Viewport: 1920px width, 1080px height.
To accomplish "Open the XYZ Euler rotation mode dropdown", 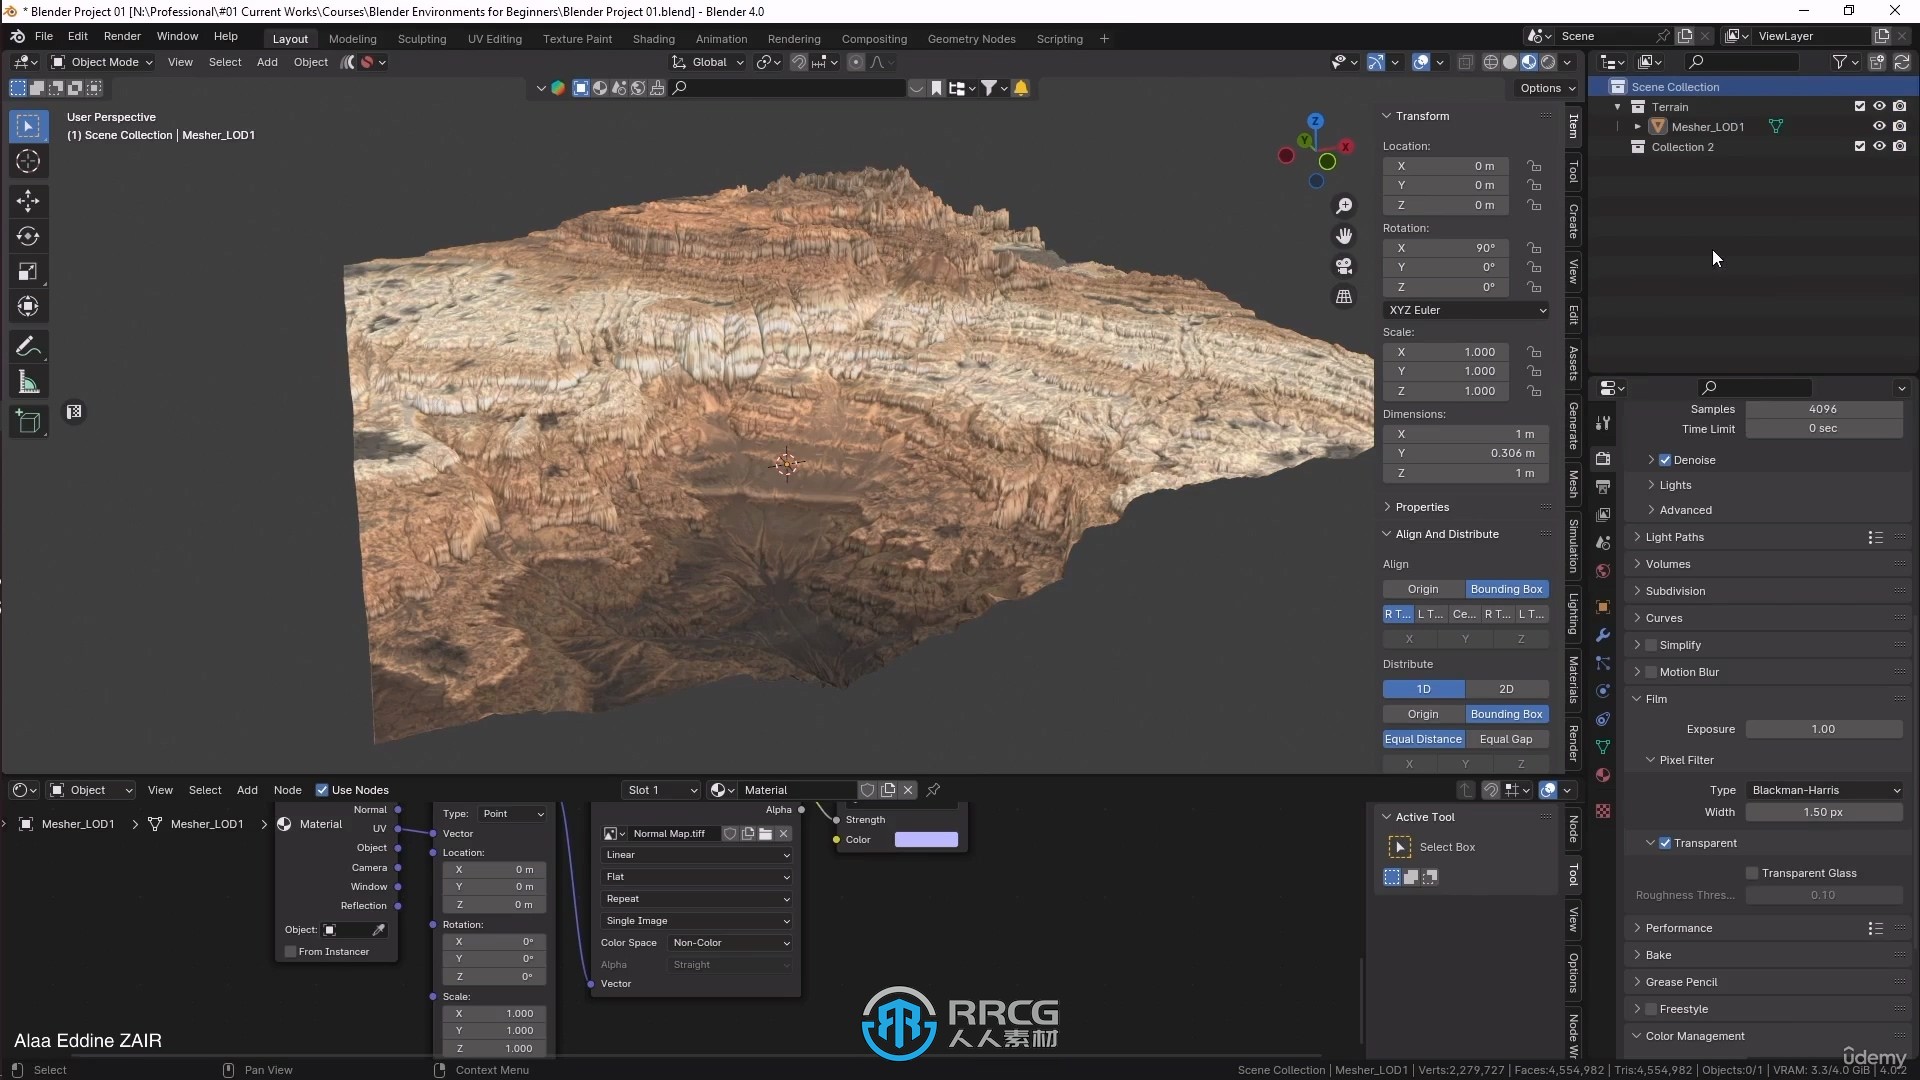I will (x=1466, y=310).
